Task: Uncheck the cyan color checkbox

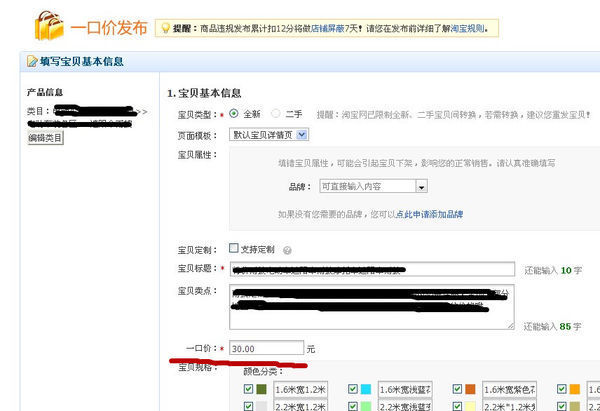Action: [353, 389]
